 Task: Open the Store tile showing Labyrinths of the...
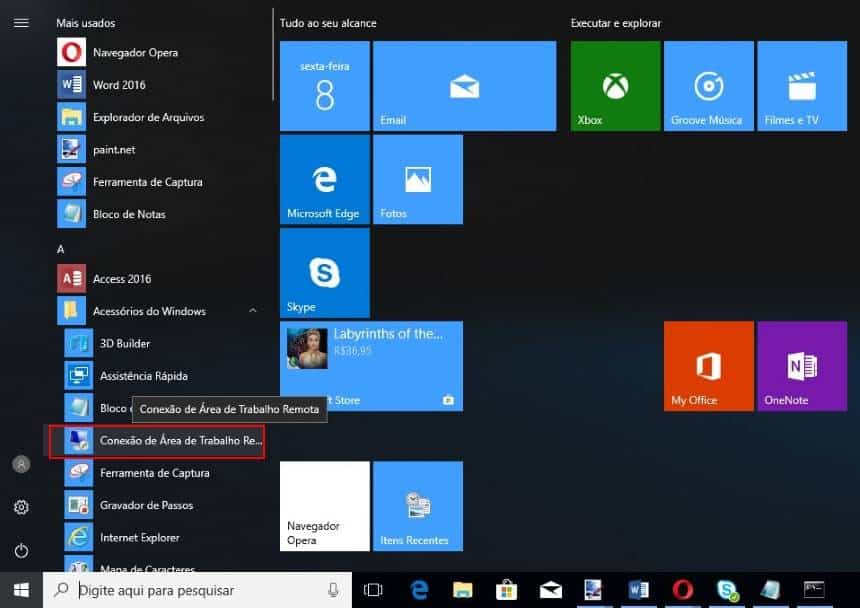coord(371,366)
